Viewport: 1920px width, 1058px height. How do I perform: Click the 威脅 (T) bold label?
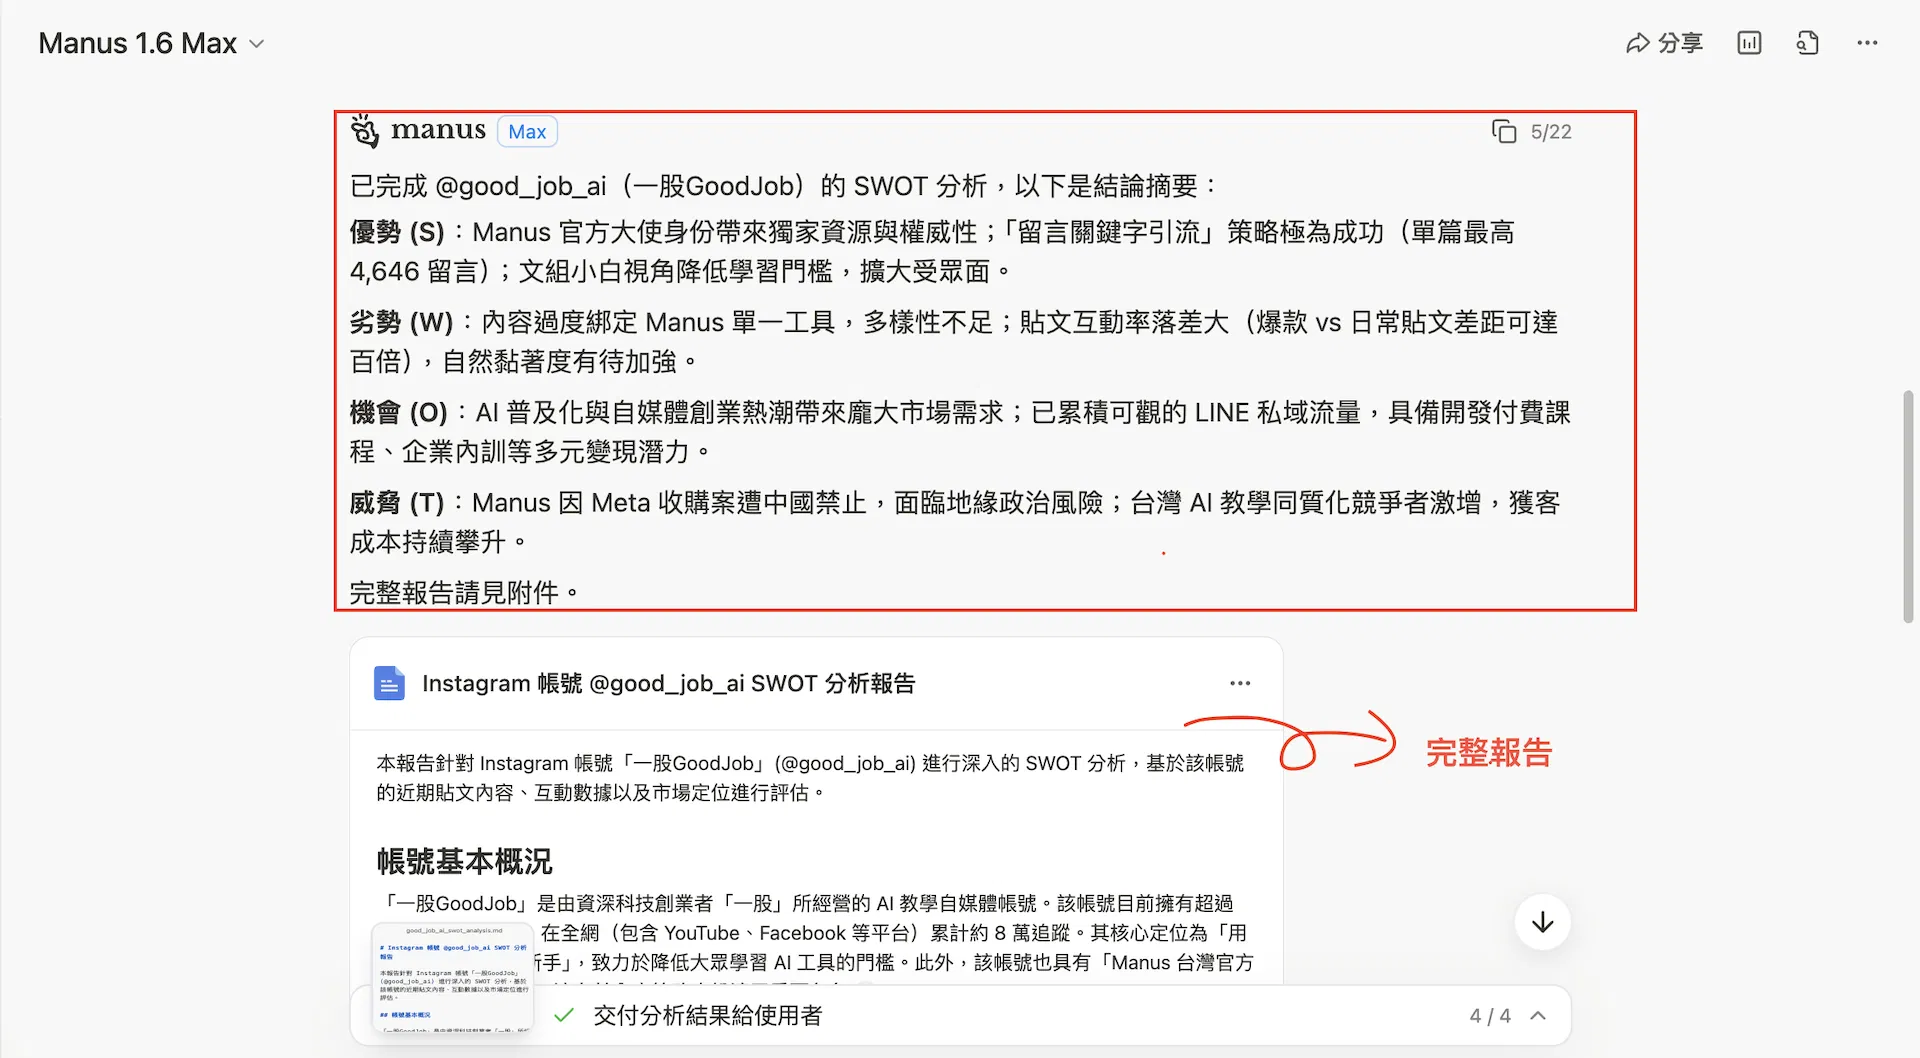click(397, 502)
